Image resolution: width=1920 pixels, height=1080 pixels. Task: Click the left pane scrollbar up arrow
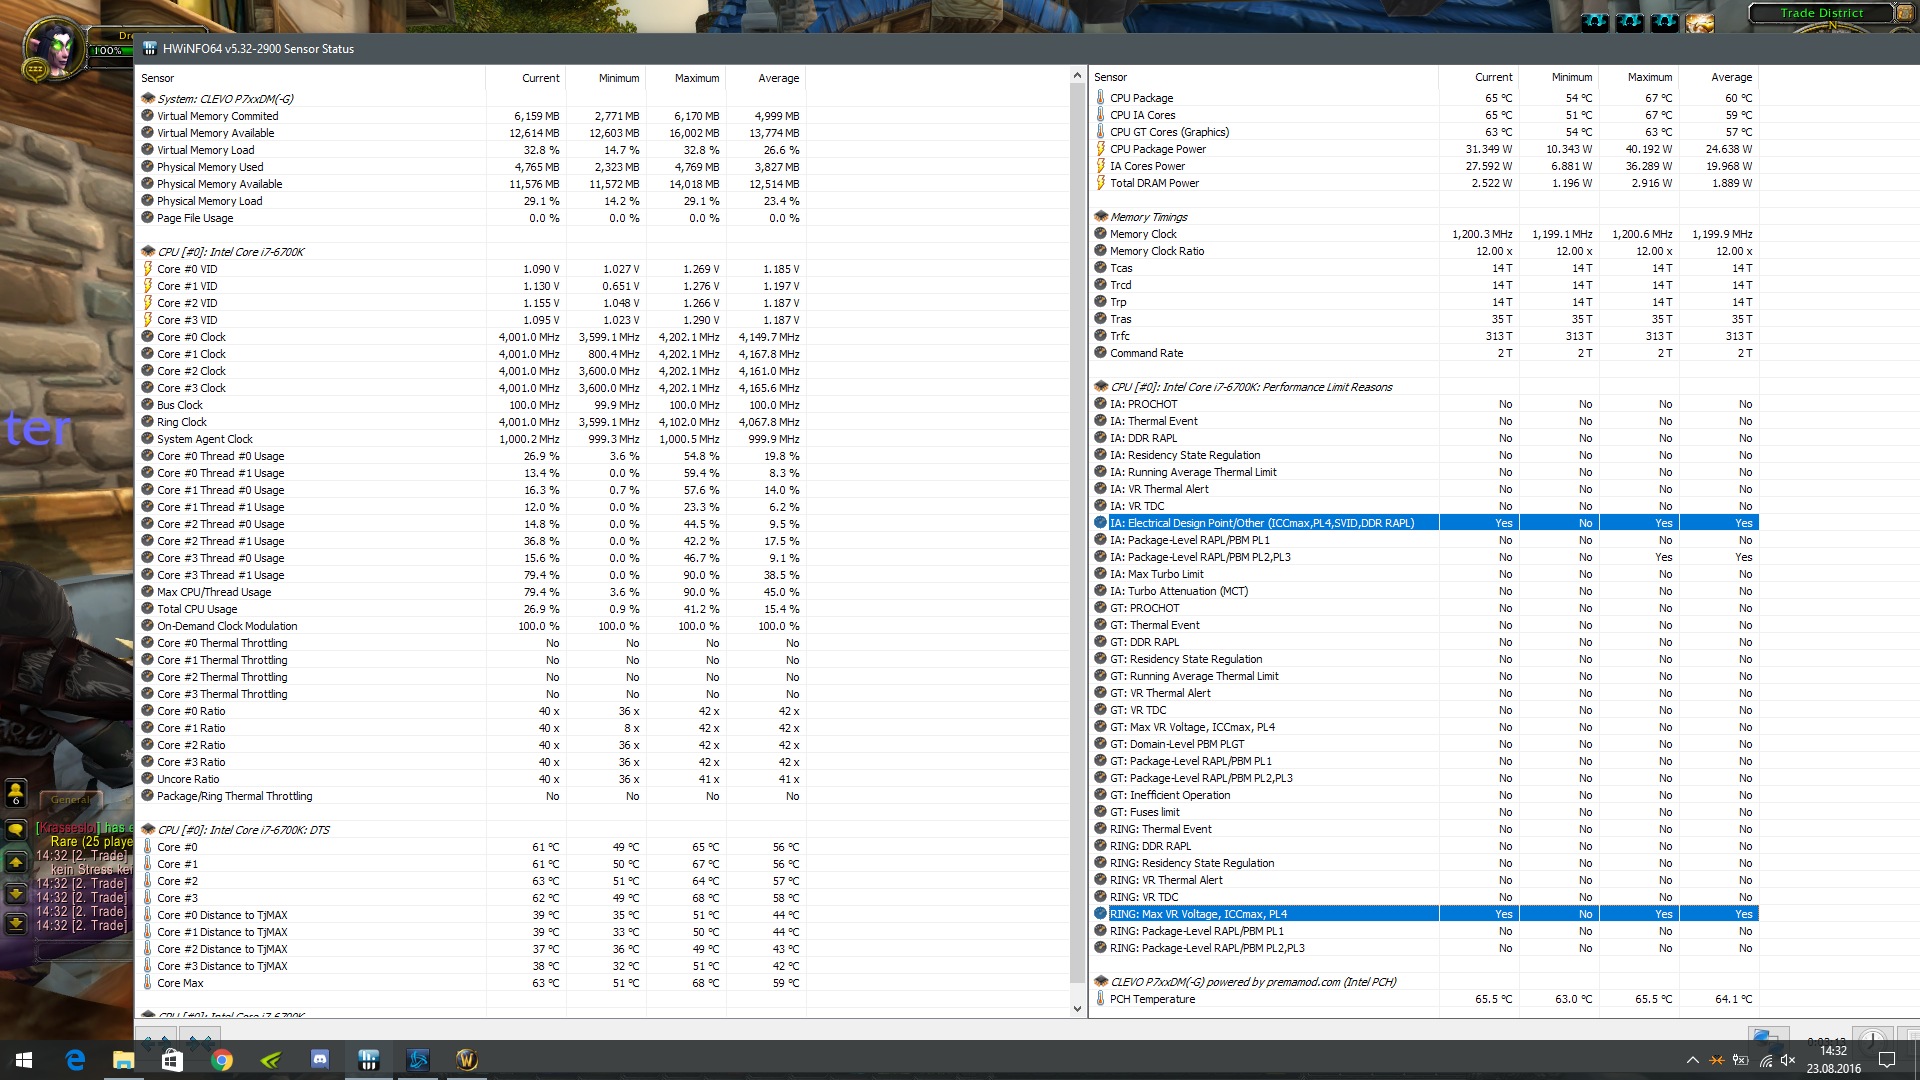[x=1077, y=75]
